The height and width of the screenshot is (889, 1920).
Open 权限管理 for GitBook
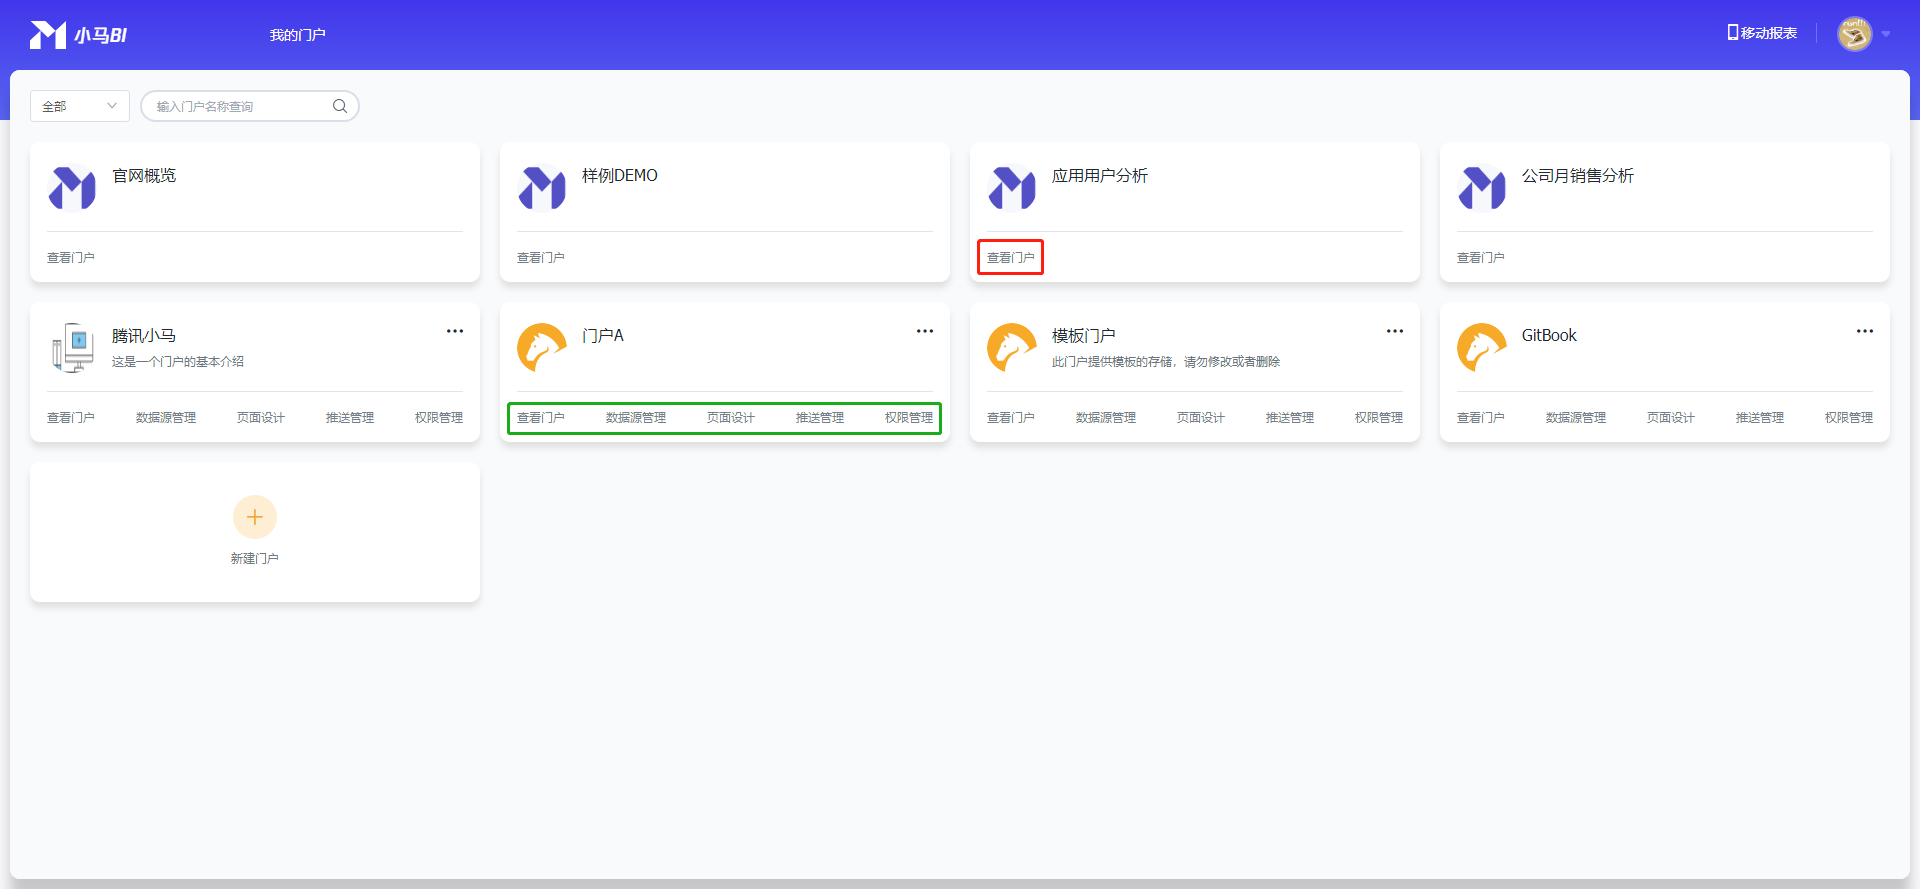tap(1848, 418)
